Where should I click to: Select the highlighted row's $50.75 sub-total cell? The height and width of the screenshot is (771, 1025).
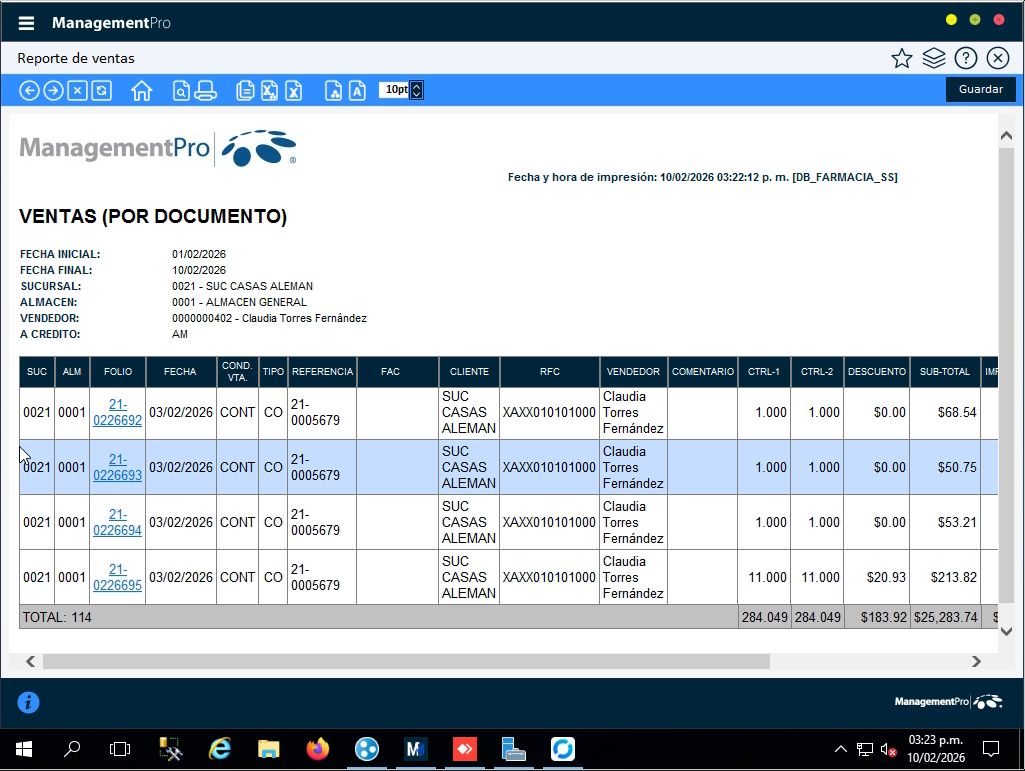pyautogui.click(x=945, y=467)
